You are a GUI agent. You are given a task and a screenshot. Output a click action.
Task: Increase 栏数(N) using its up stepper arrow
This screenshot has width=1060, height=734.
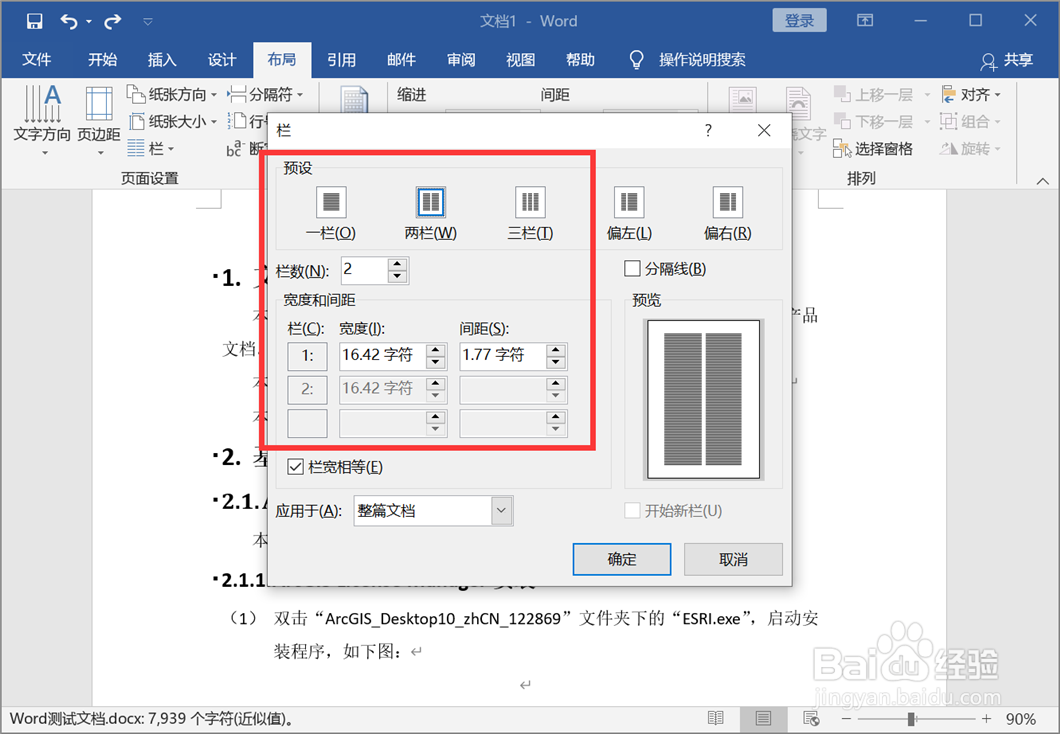(398, 264)
